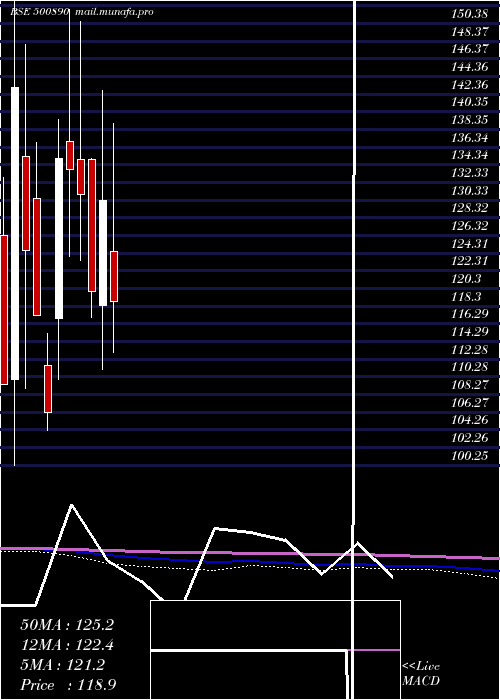Click the 146.37 price level label
The height and width of the screenshot is (700, 500).
click(470, 49)
